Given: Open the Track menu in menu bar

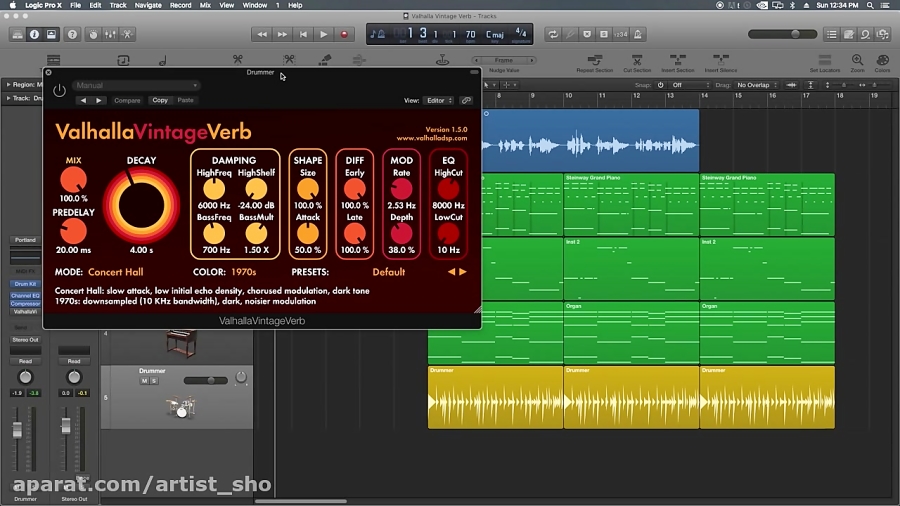Looking at the screenshot, I should [x=118, y=5].
